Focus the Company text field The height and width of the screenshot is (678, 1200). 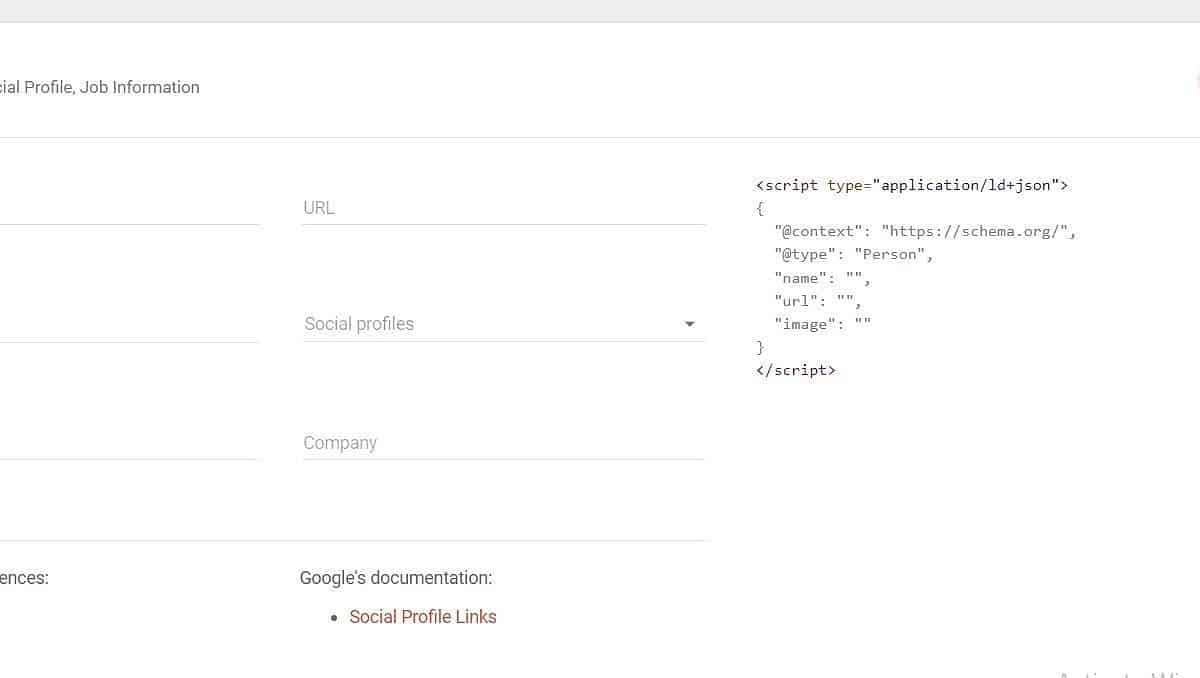(503, 443)
